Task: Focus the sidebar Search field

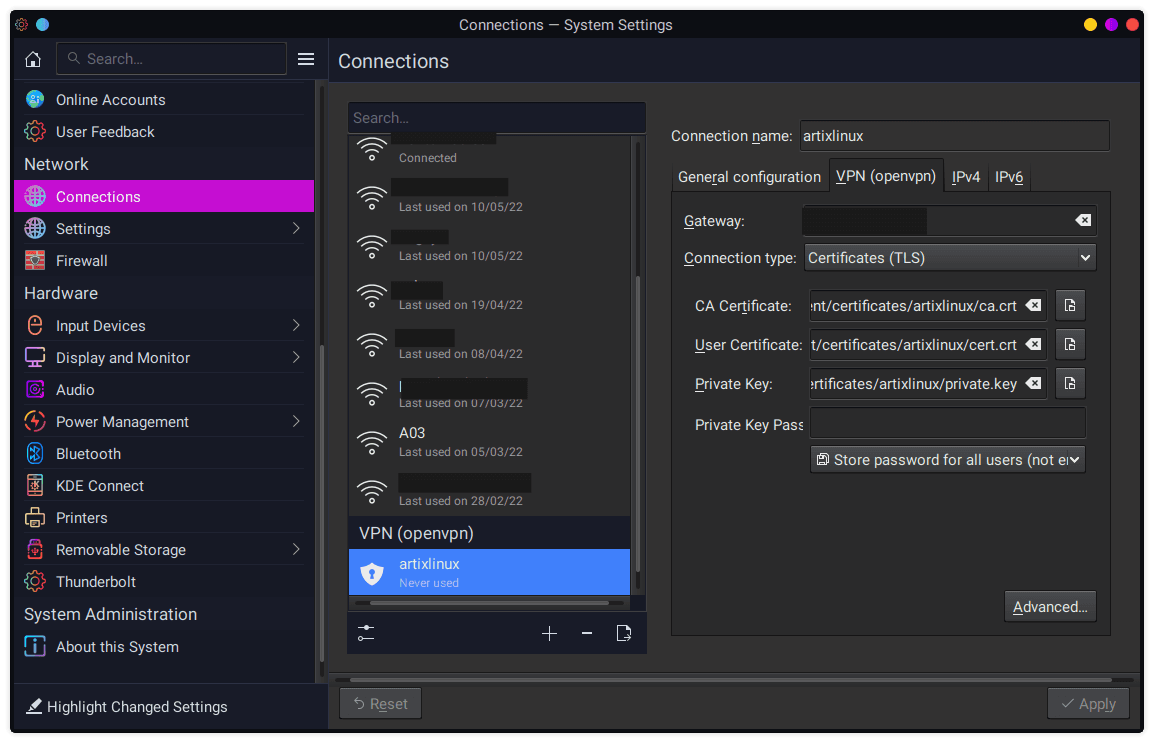Action: pos(171,59)
